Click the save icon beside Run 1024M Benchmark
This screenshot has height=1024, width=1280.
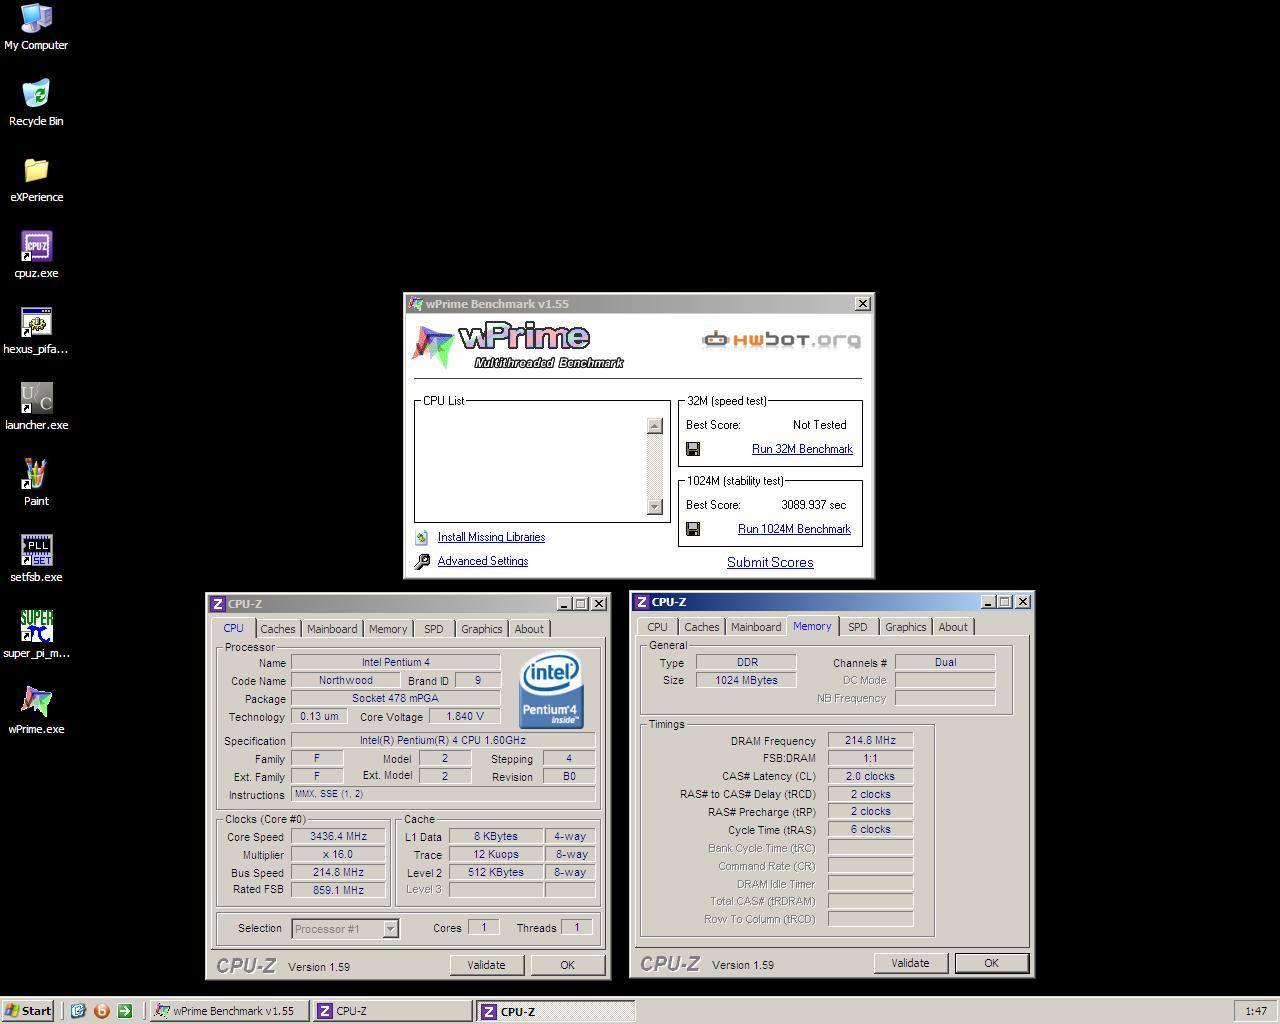pyautogui.click(x=693, y=529)
